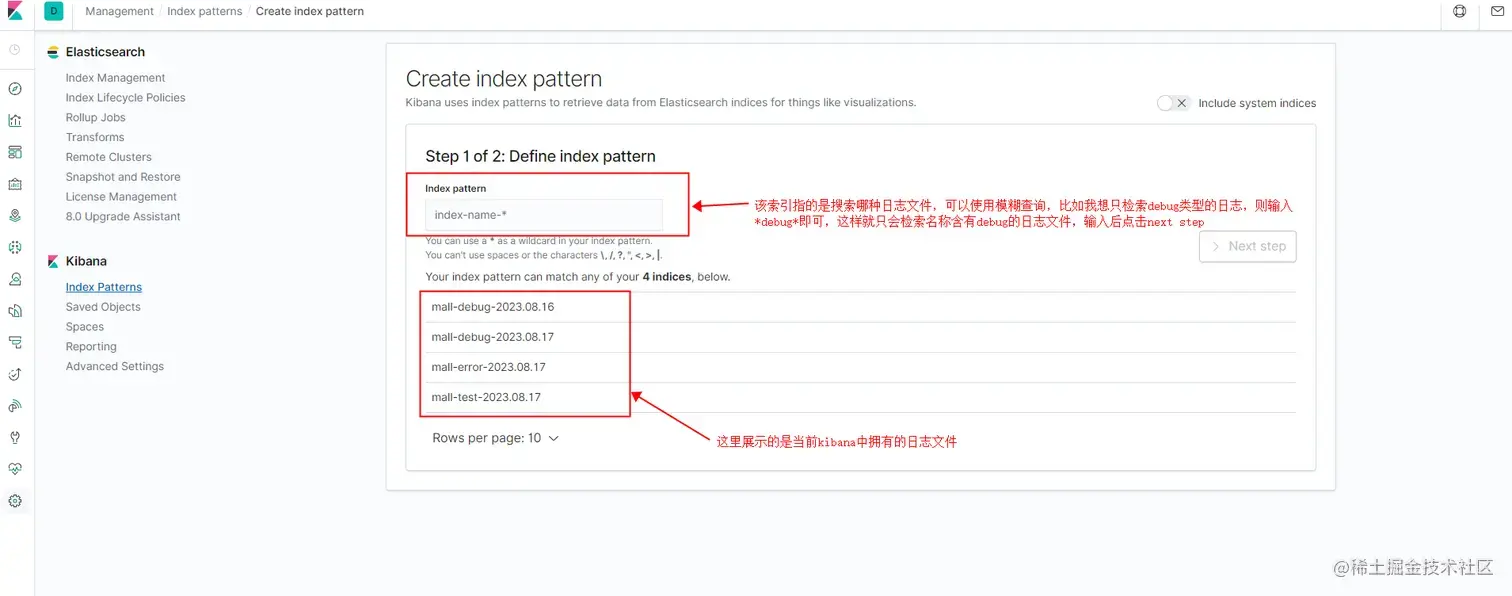The width and height of the screenshot is (1512, 596).
Task: Click the Next step button
Action: click(x=1247, y=246)
